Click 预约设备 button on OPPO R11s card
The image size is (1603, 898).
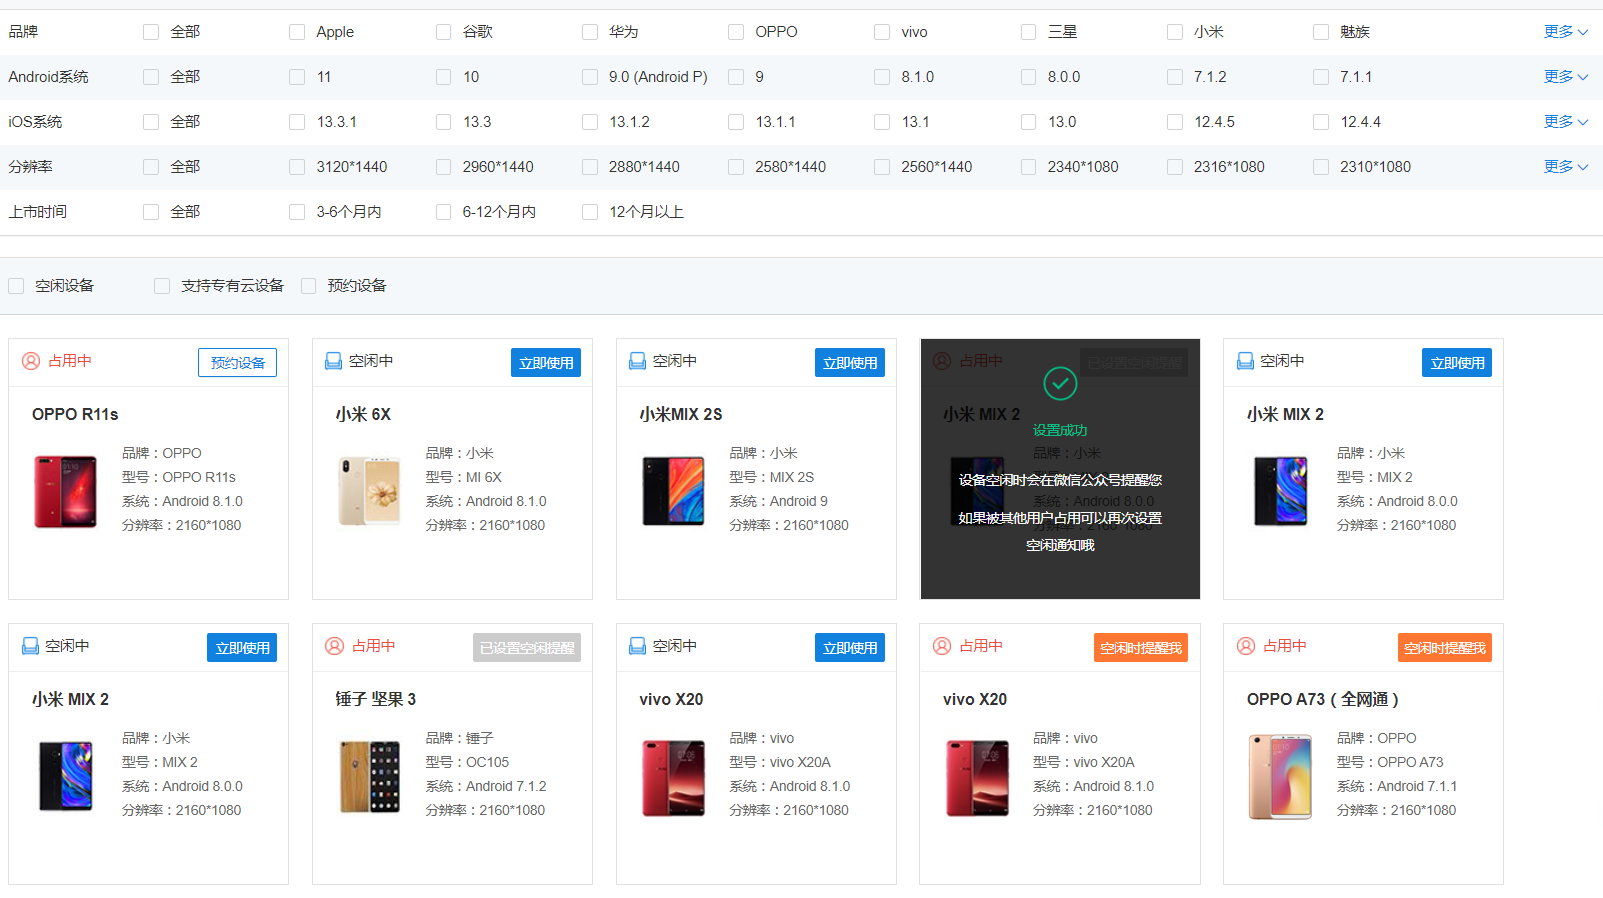pos(237,363)
